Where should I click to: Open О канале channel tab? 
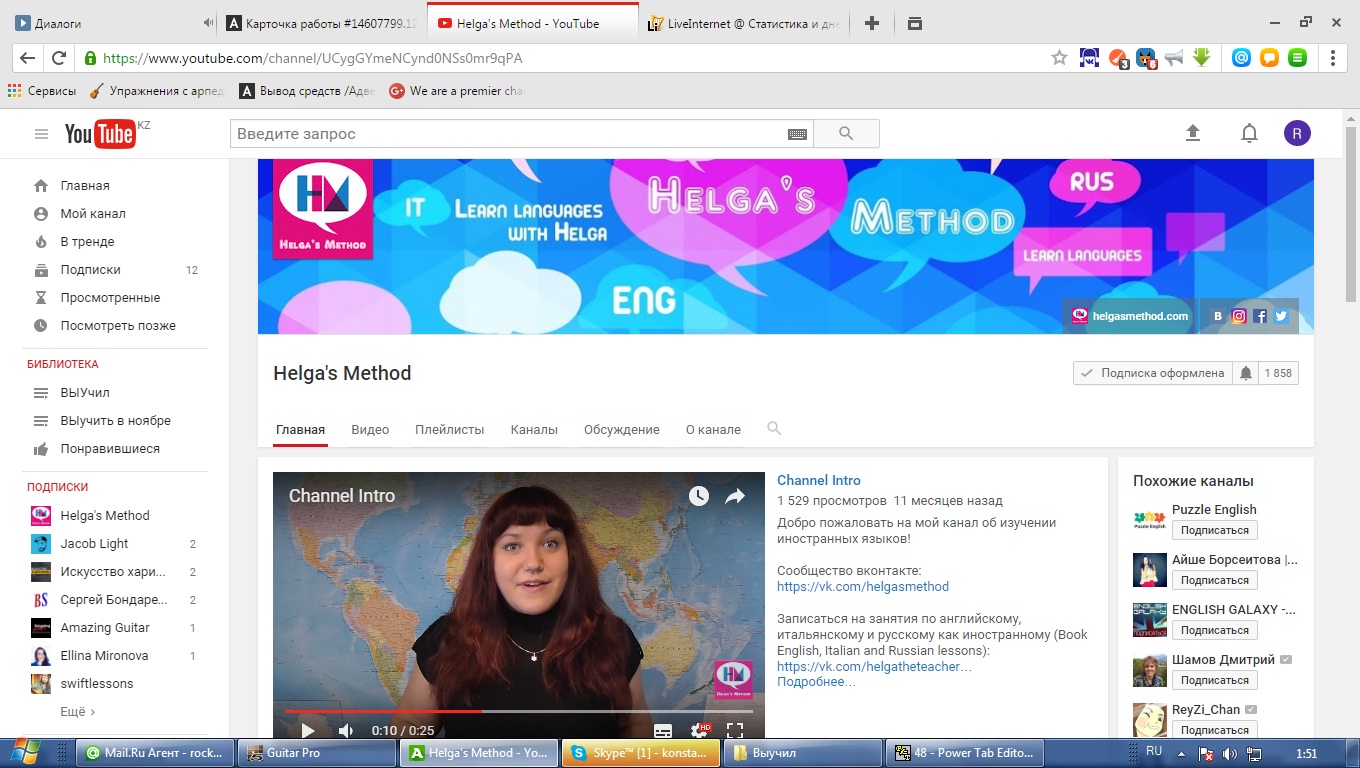(713, 430)
